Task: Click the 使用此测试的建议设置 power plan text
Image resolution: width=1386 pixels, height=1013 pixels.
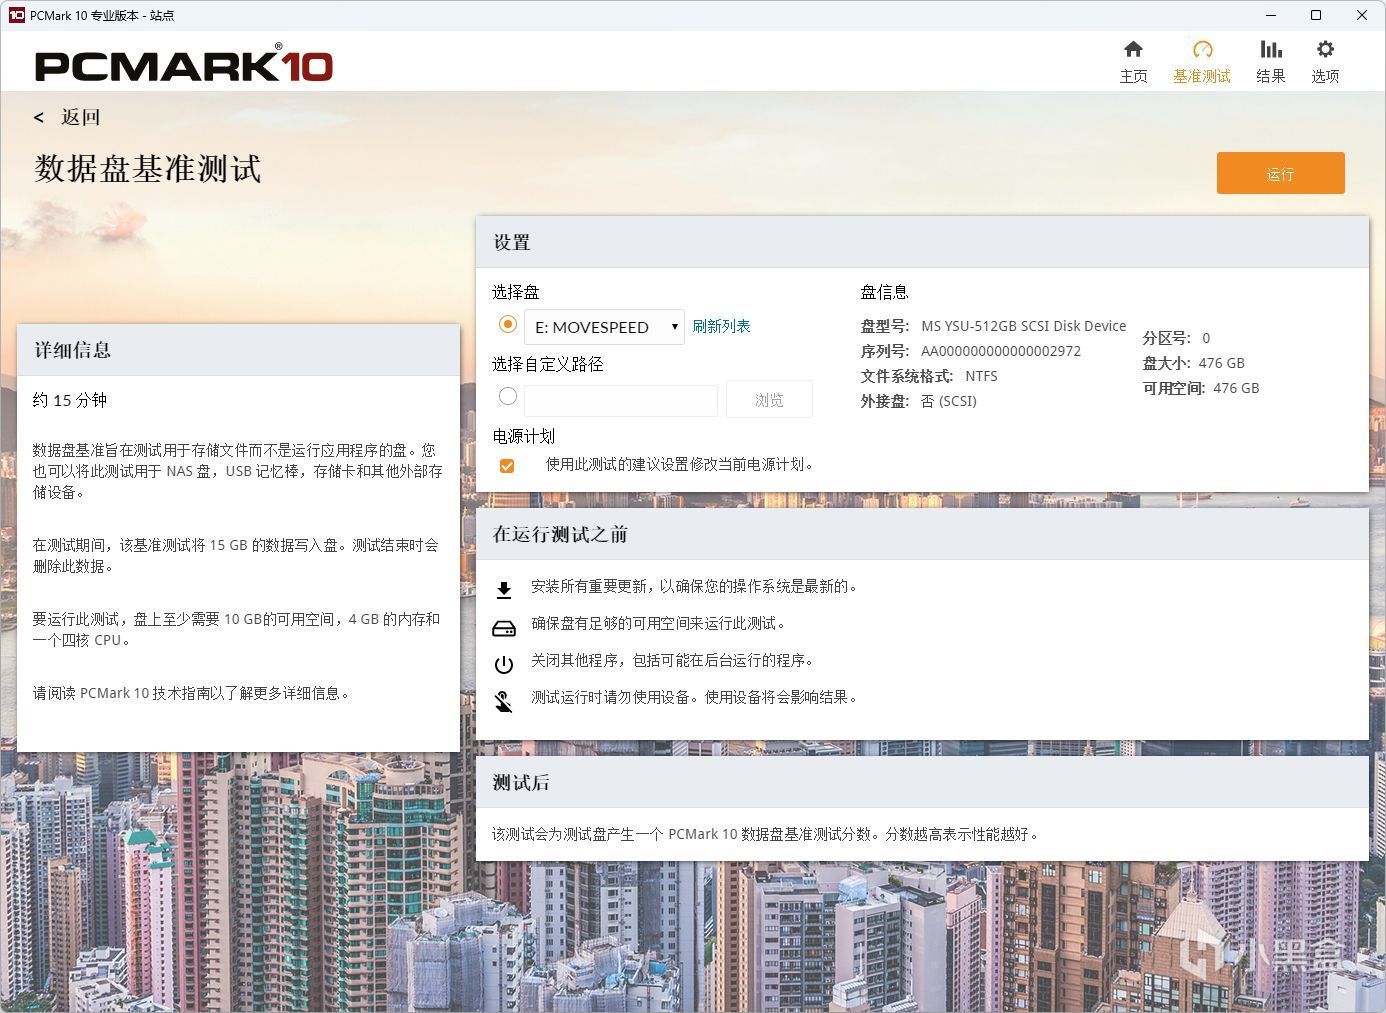Action: pyautogui.click(x=680, y=464)
